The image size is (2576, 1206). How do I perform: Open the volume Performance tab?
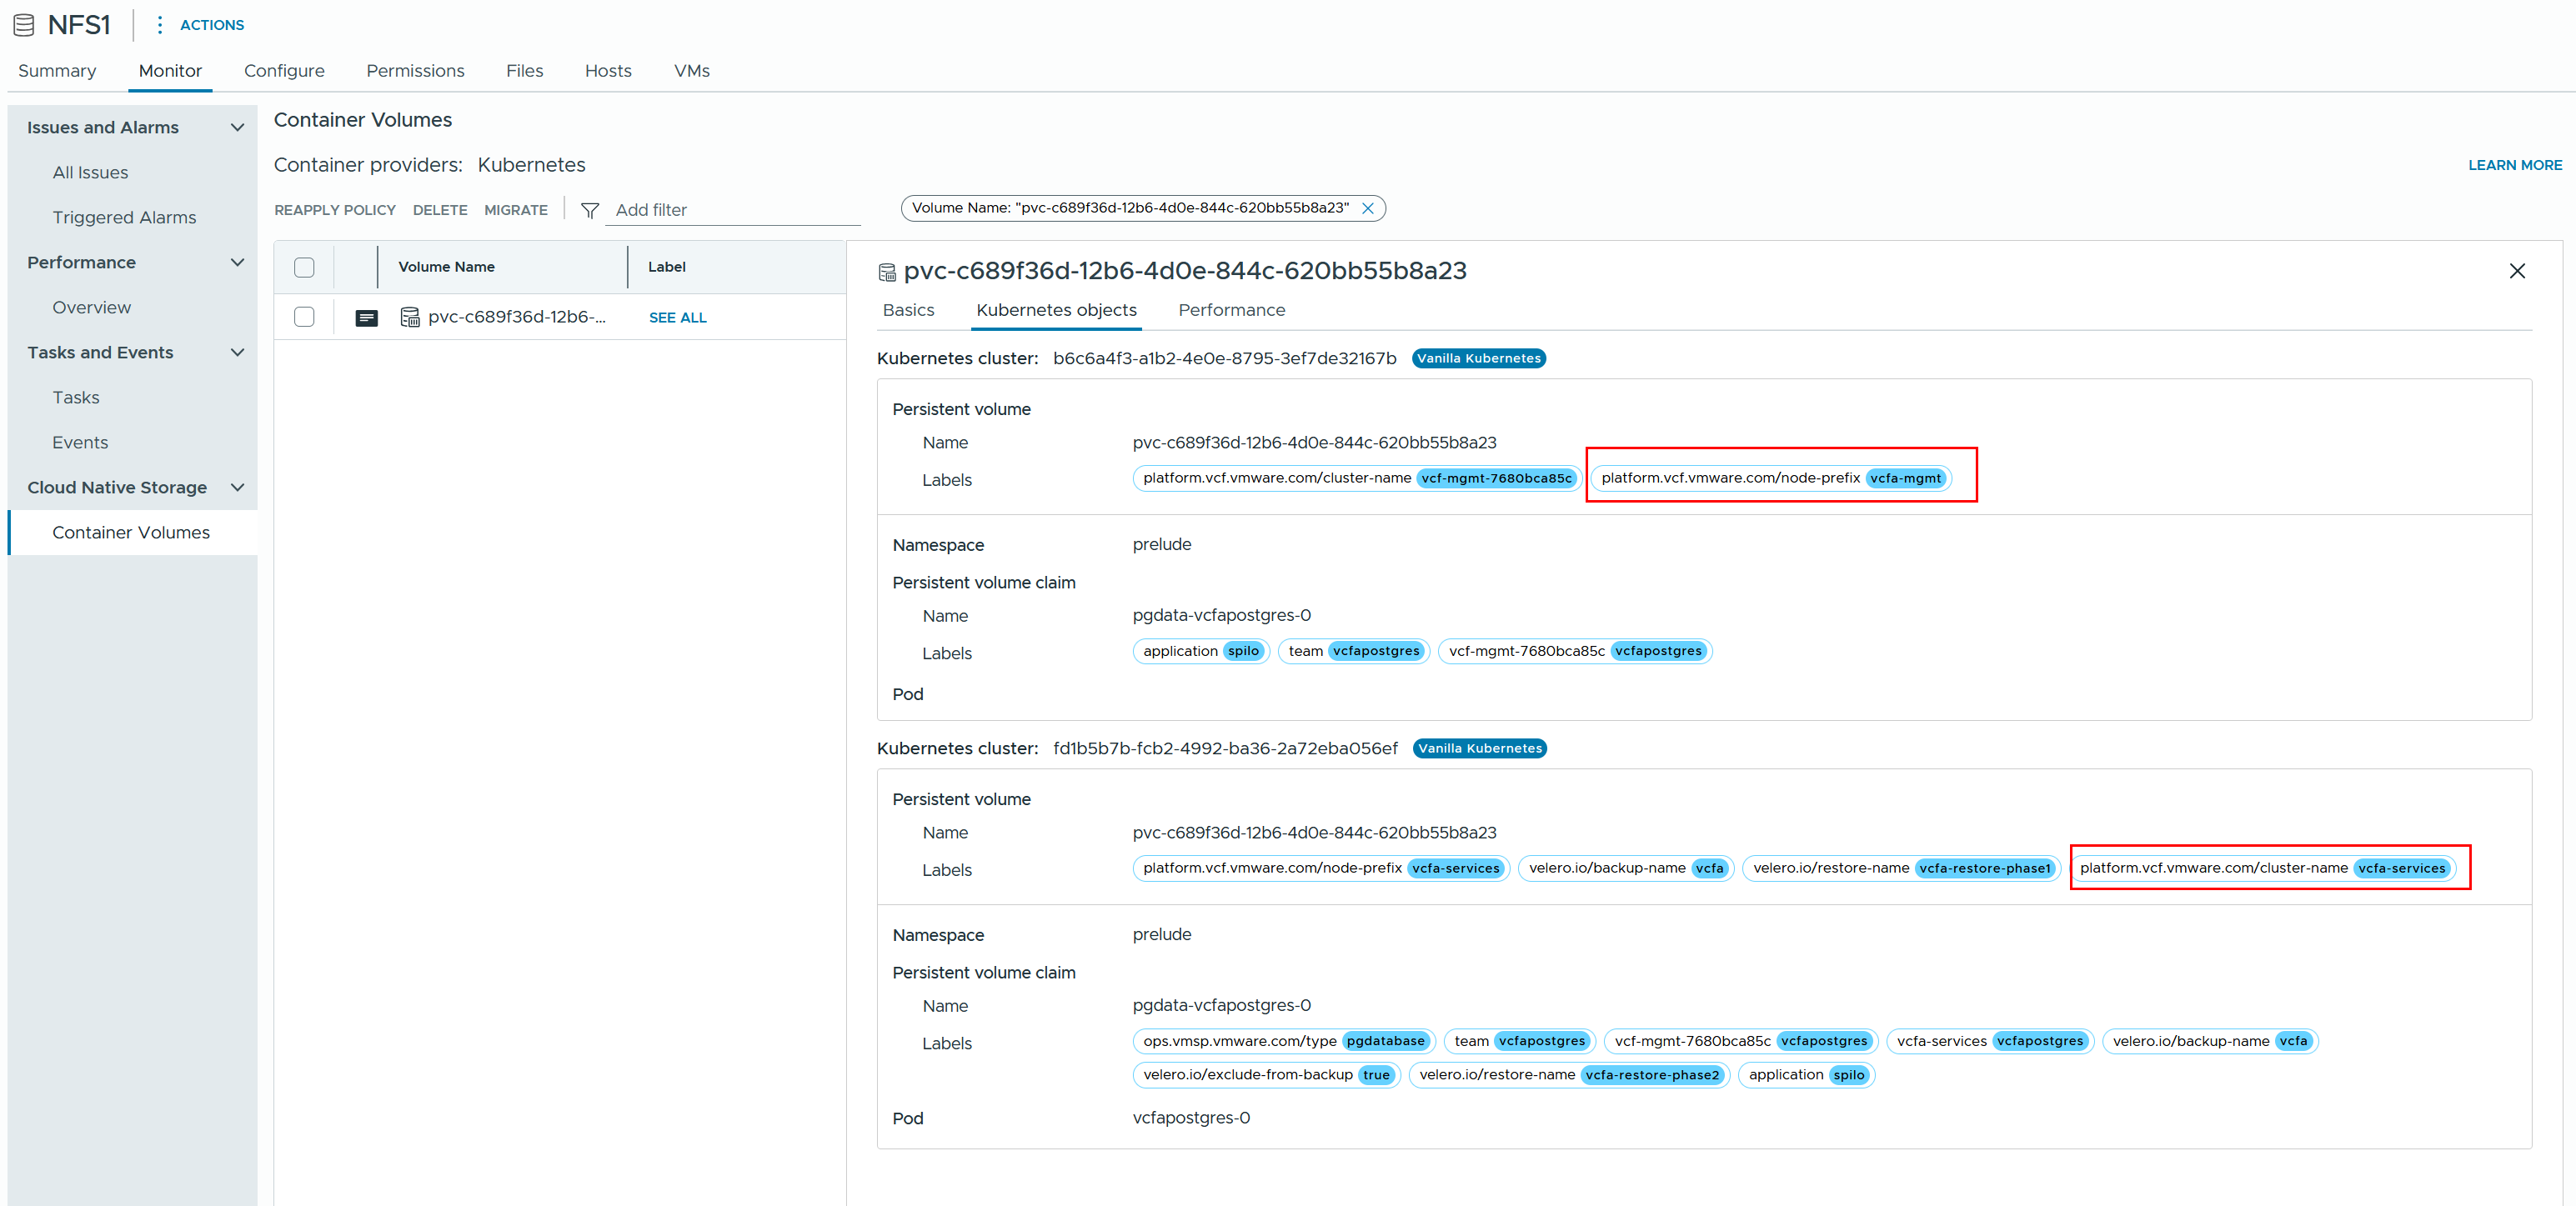[x=1231, y=310]
